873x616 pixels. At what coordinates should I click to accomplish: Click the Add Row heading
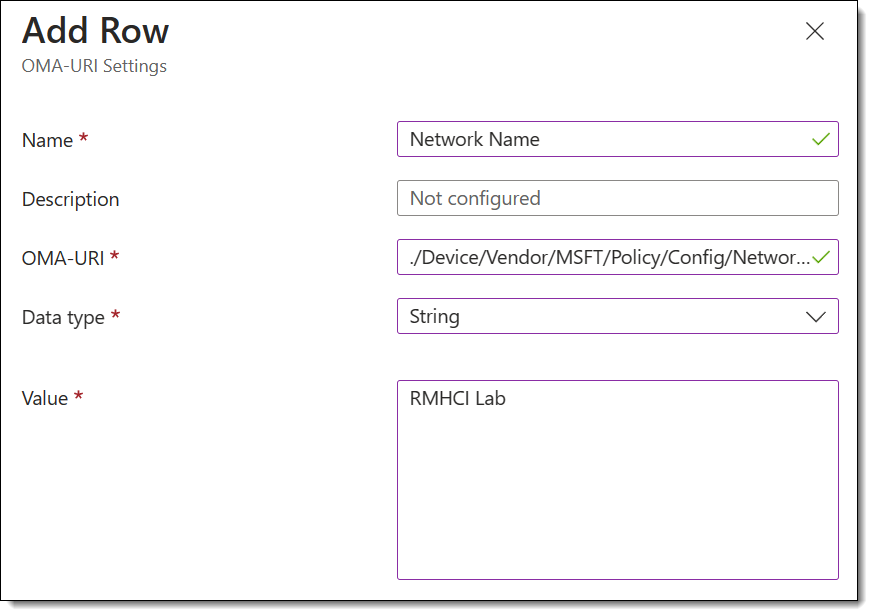[x=95, y=31]
